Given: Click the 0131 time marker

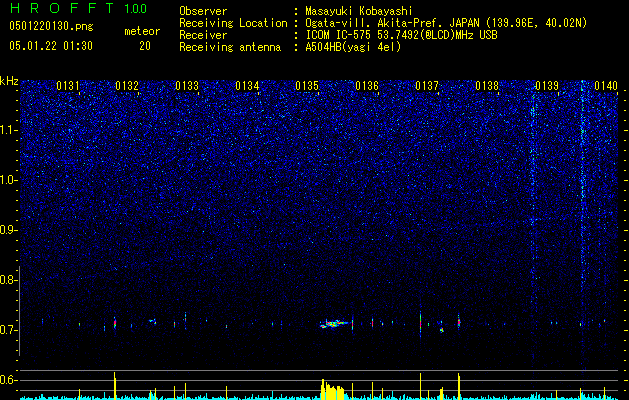Looking at the screenshot, I should 68,86.
